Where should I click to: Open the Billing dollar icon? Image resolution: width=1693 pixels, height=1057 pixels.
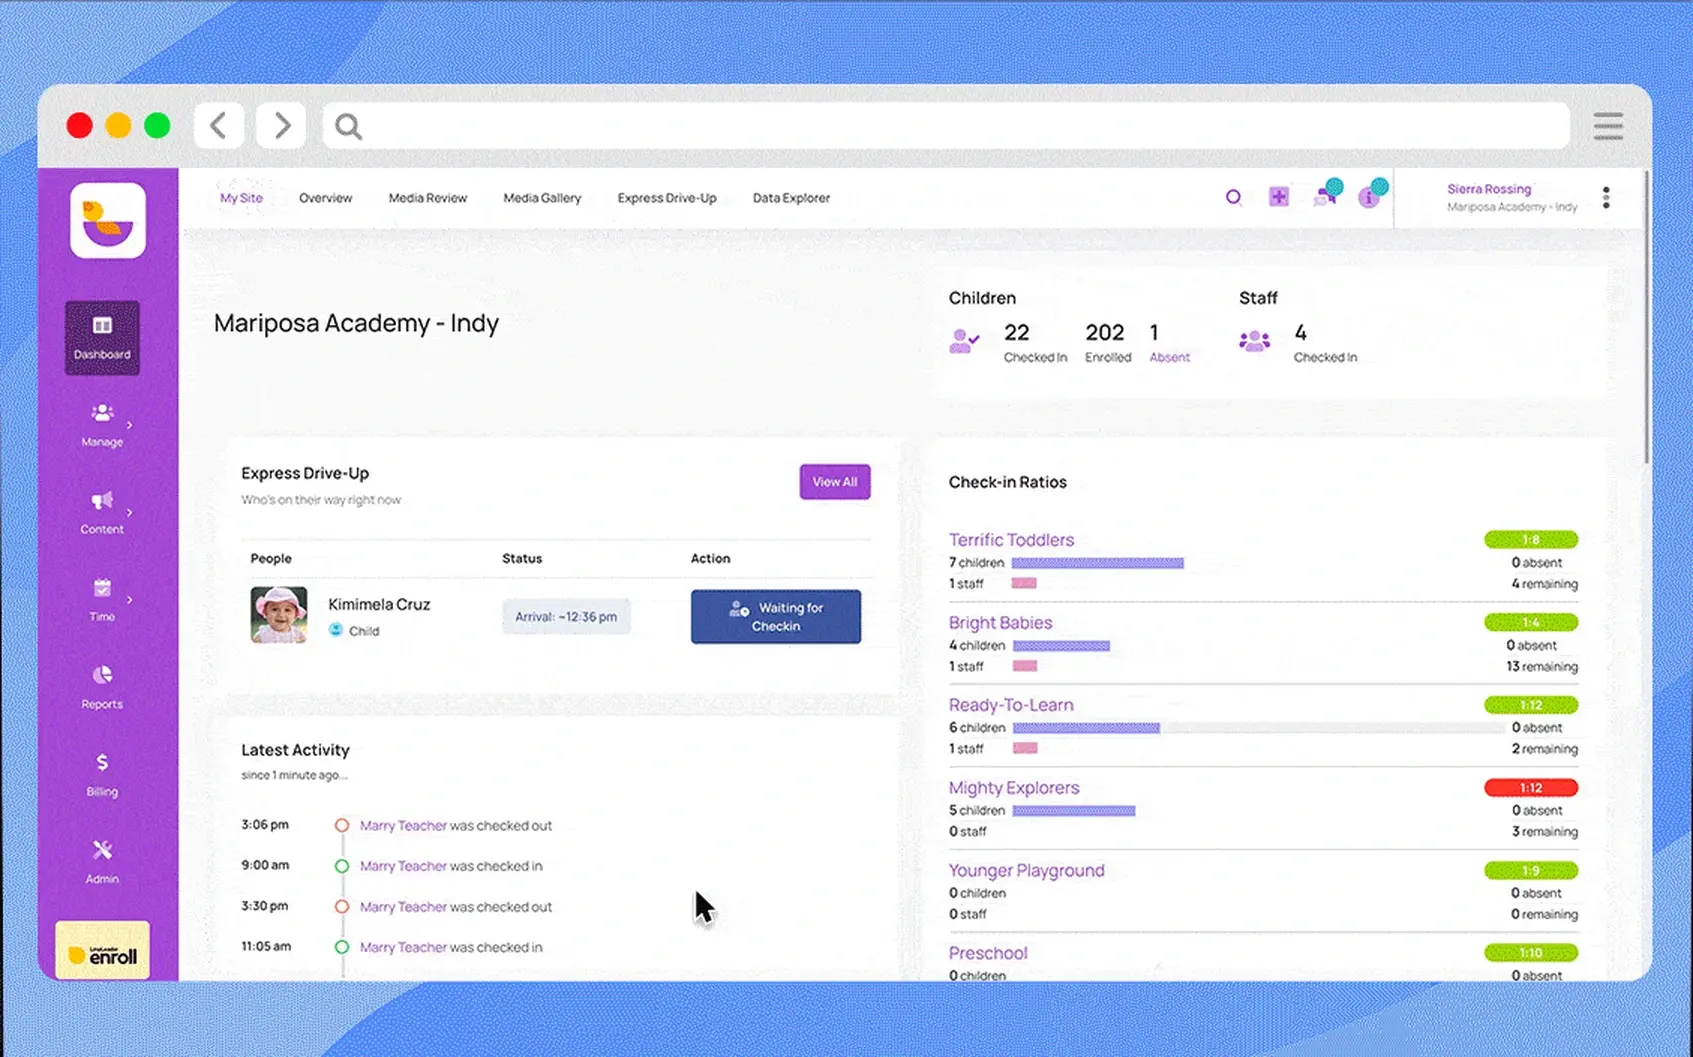102,762
